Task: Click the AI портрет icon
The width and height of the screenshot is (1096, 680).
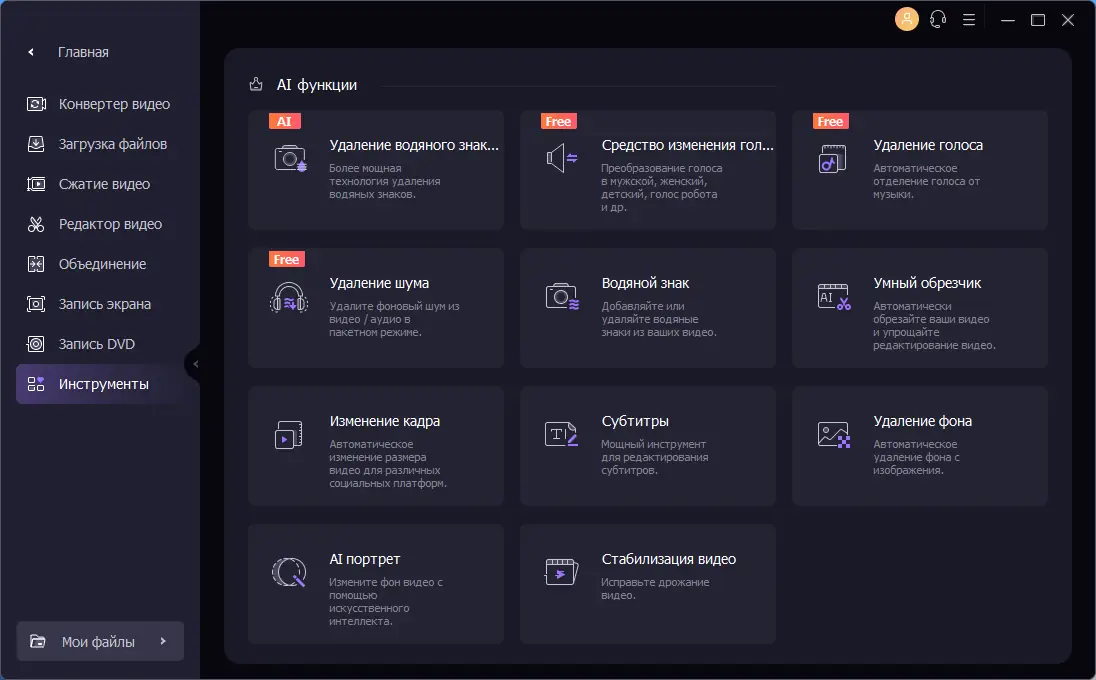Action: click(x=290, y=572)
